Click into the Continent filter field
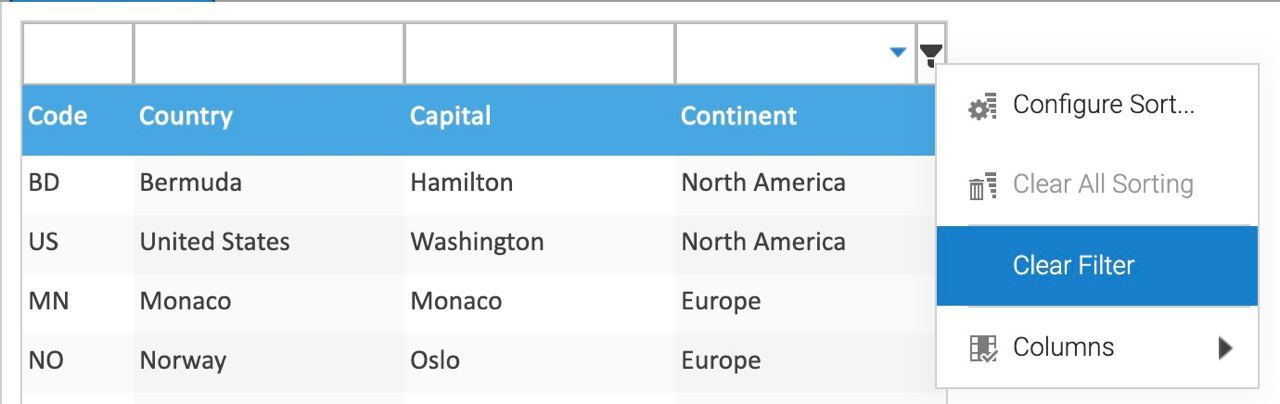This screenshot has width=1280, height=404. (796, 53)
